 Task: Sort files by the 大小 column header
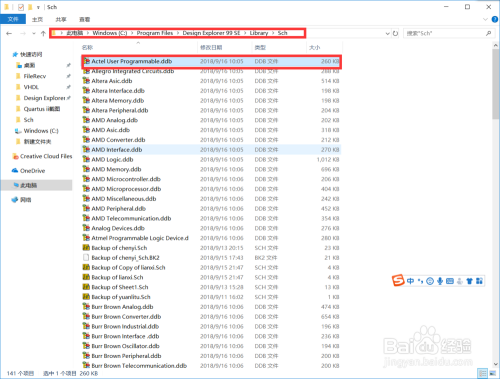point(315,48)
